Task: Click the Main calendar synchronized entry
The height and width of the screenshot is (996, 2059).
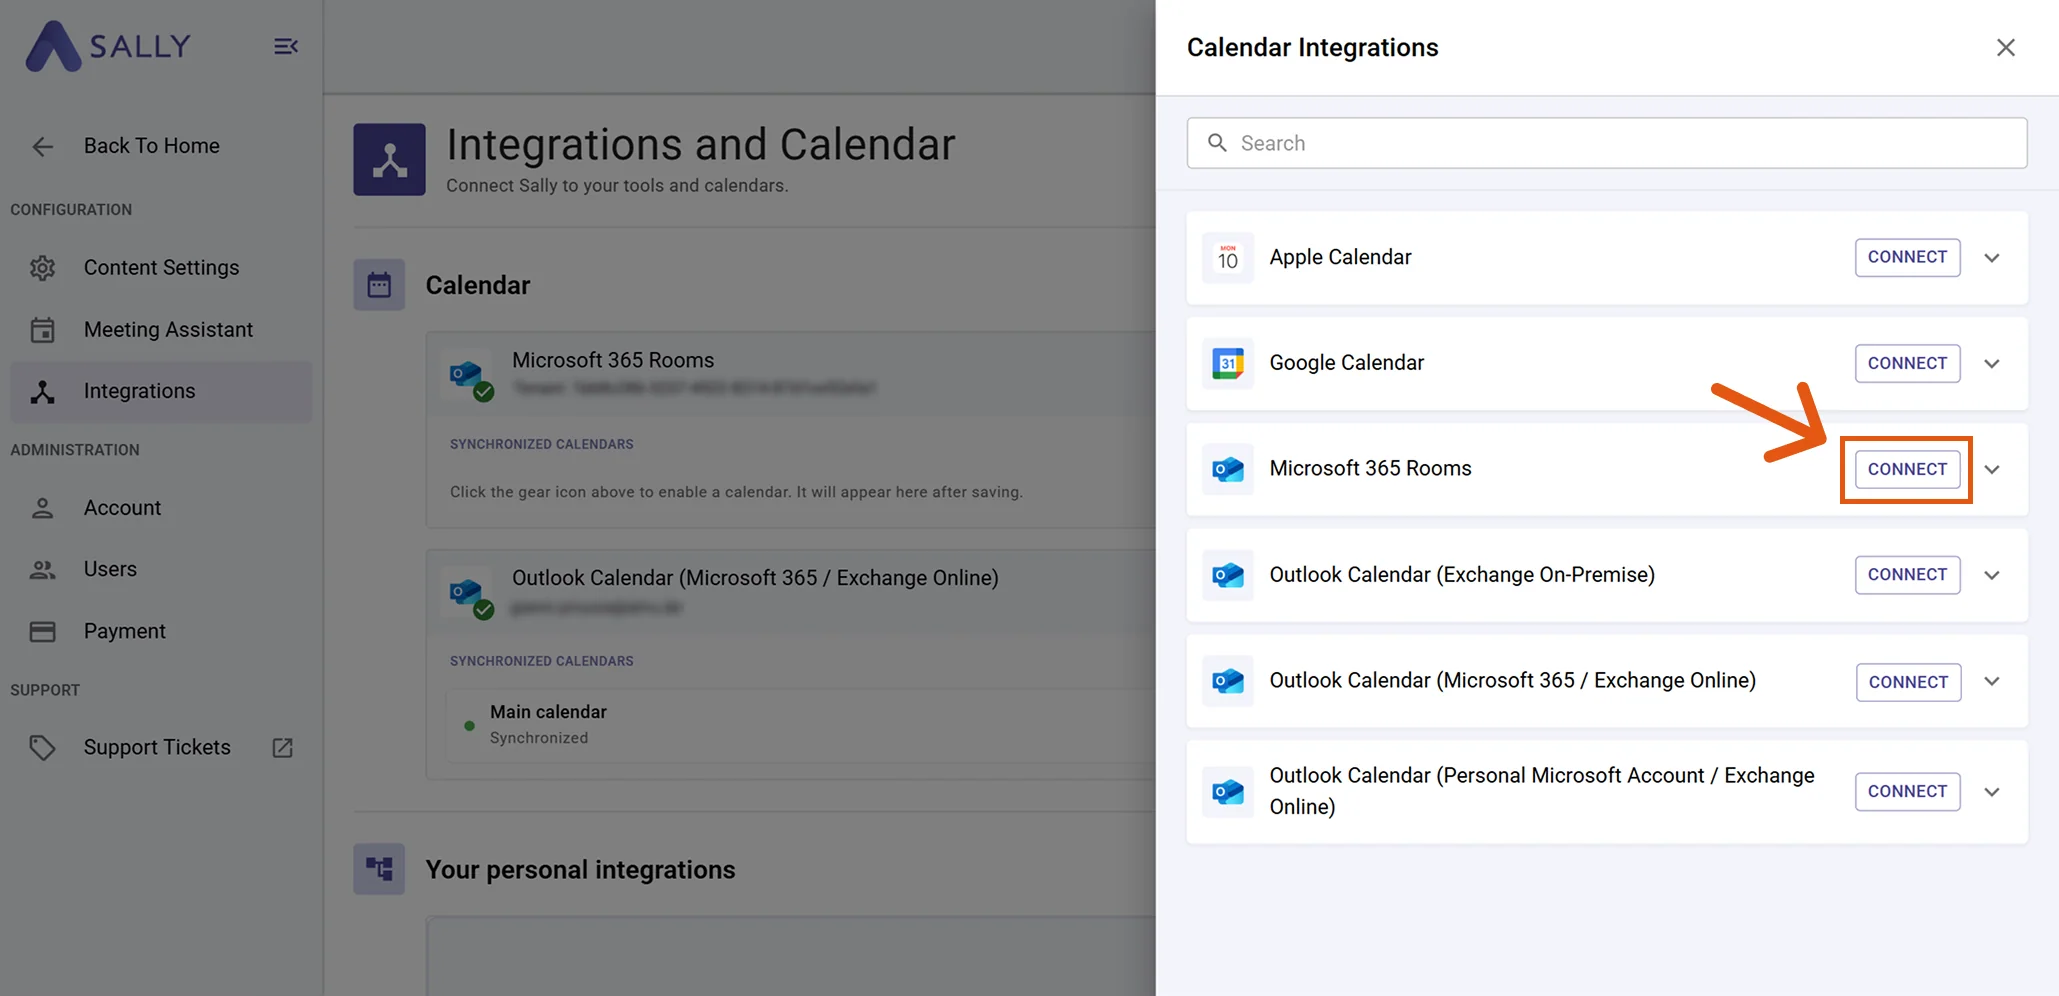Action: coord(800,725)
